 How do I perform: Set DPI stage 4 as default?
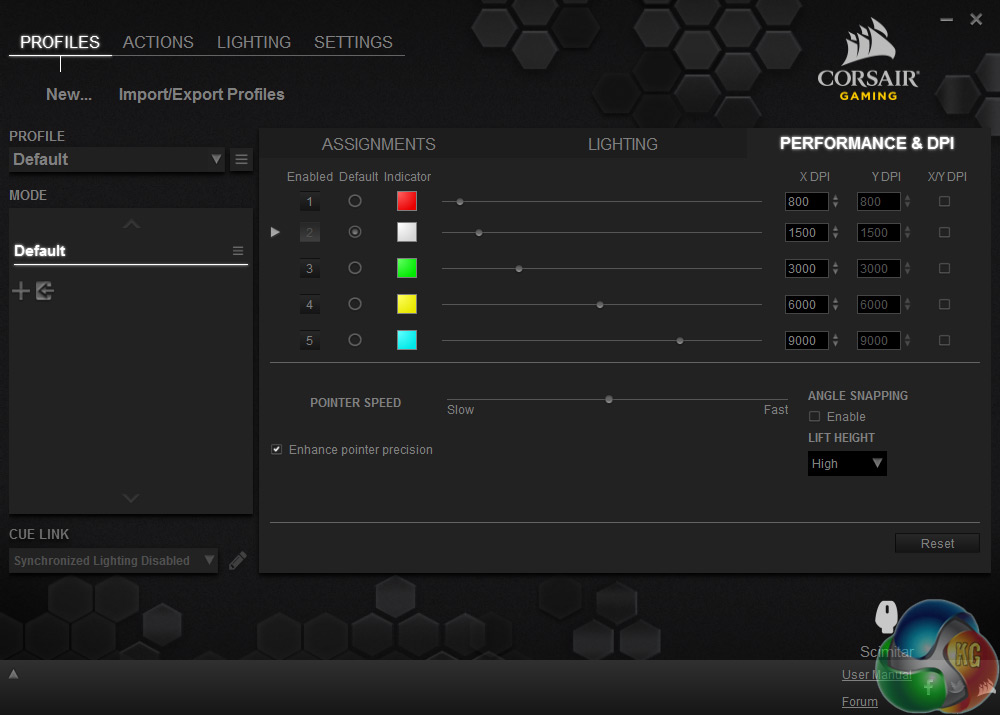click(355, 304)
